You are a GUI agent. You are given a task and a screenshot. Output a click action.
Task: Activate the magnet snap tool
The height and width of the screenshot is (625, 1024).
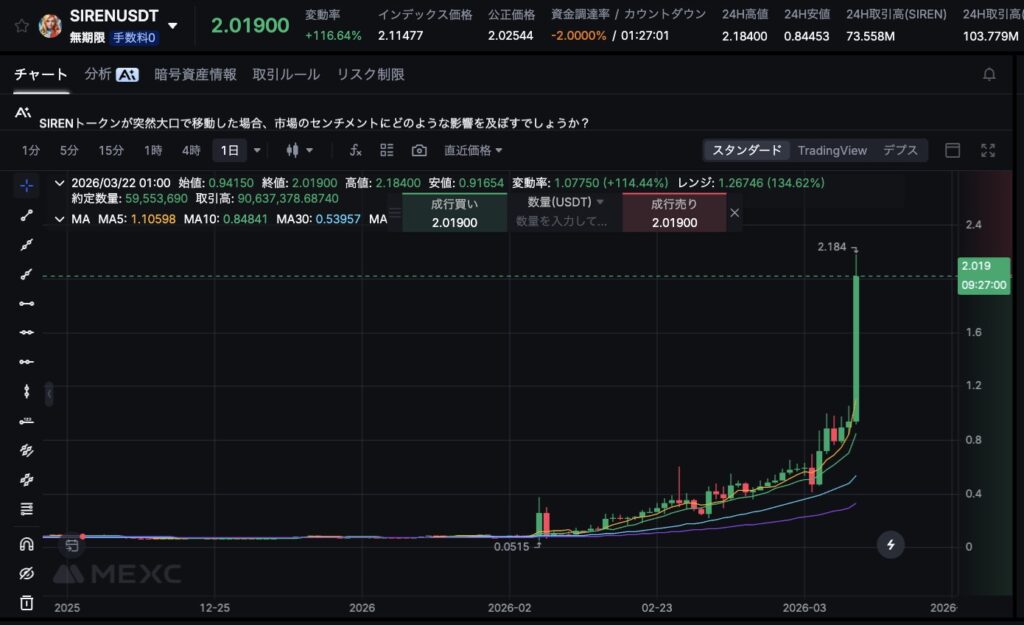tap(27, 544)
